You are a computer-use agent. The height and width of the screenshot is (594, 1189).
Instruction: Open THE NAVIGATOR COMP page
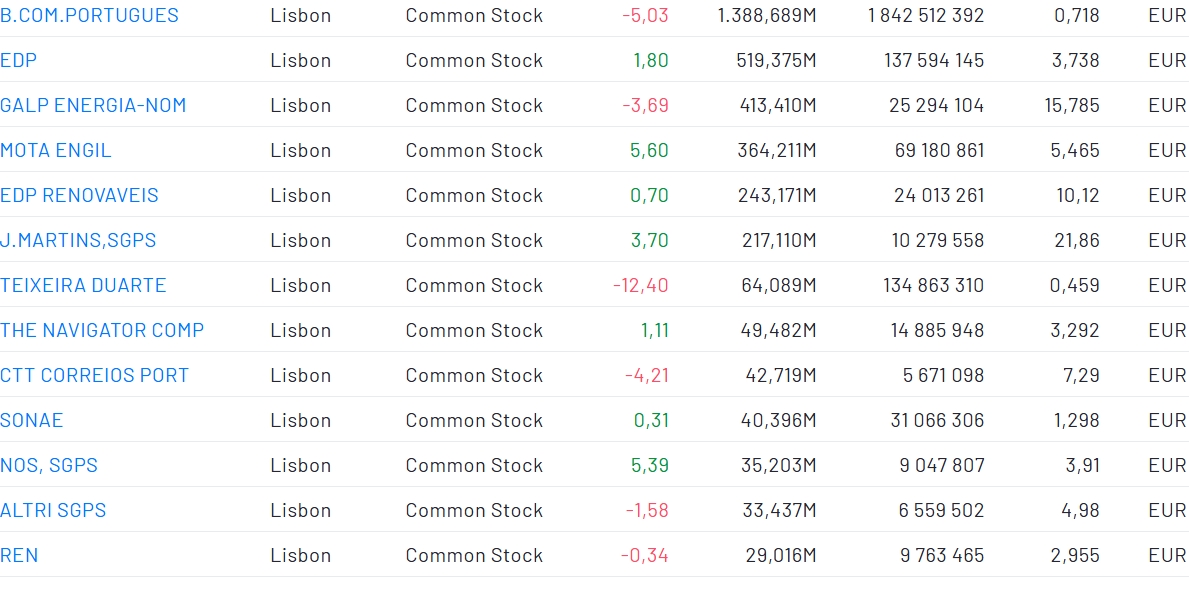pyautogui.click(x=102, y=331)
